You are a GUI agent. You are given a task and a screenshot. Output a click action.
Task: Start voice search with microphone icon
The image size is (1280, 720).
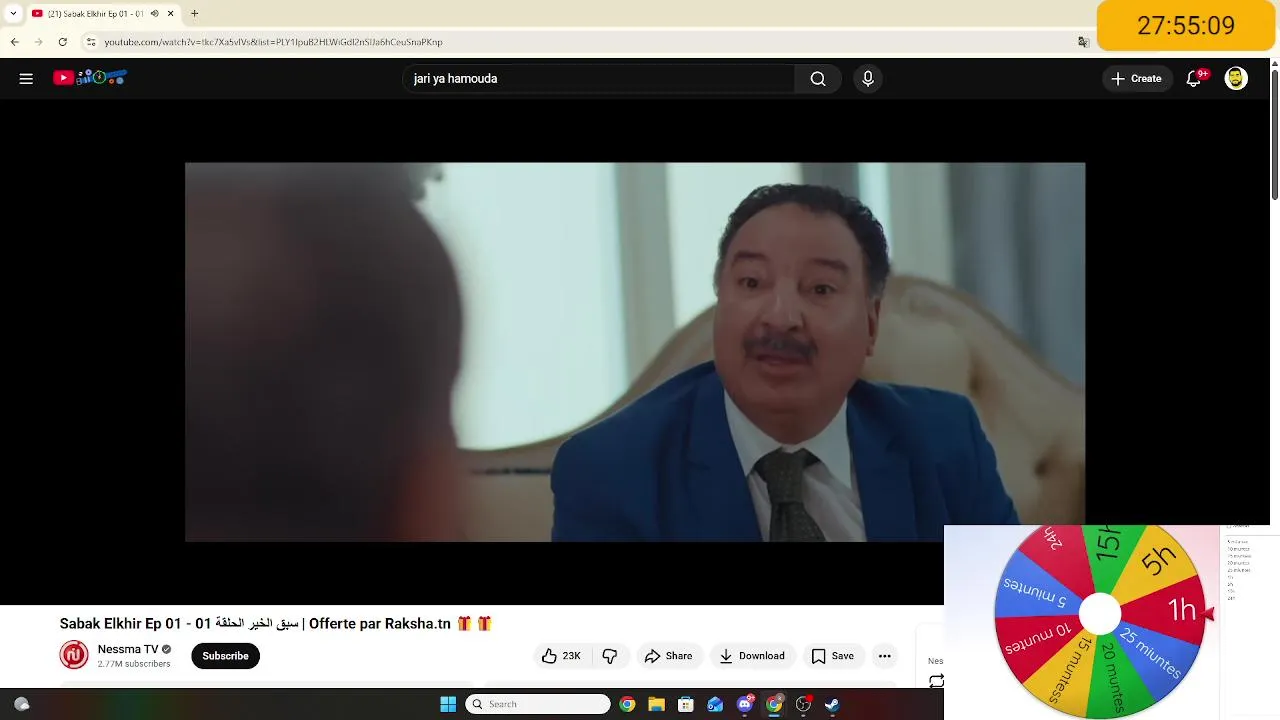(x=868, y=79)
